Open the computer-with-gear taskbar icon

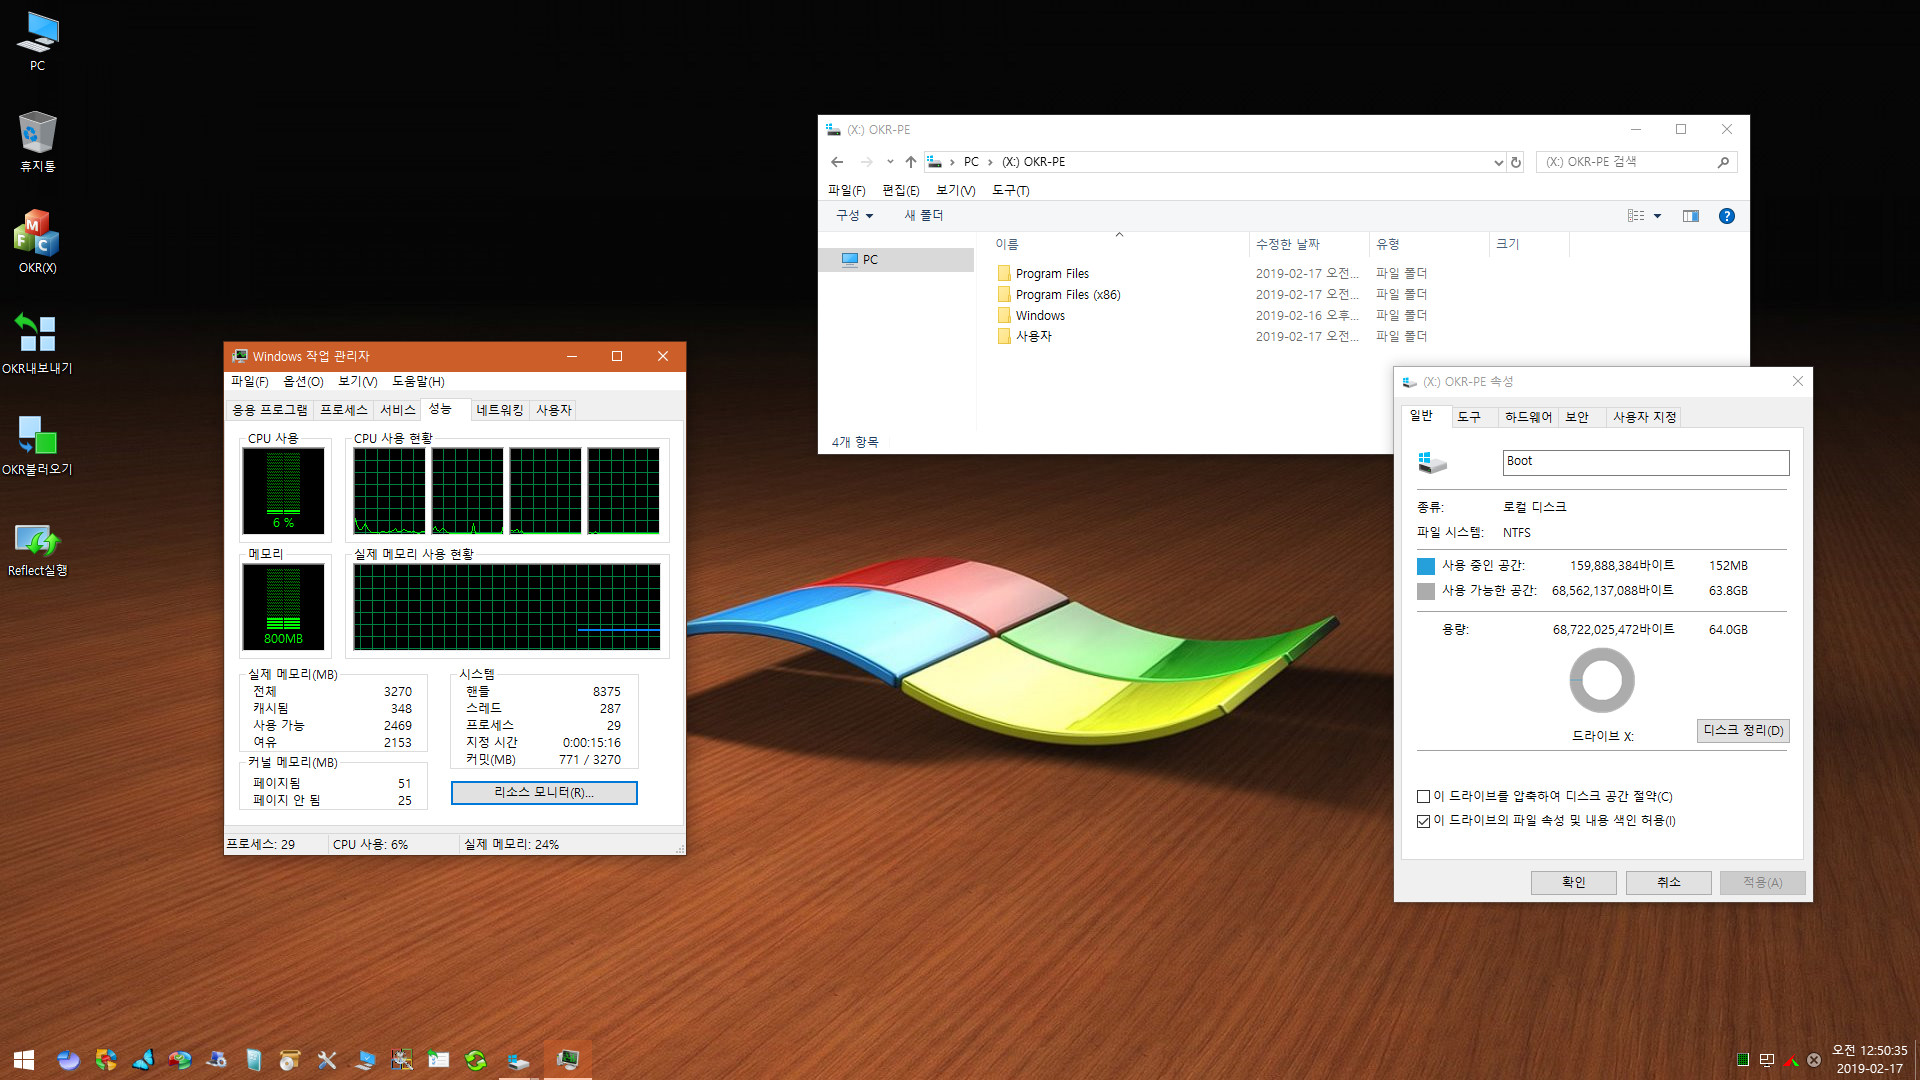point(216,1060)
